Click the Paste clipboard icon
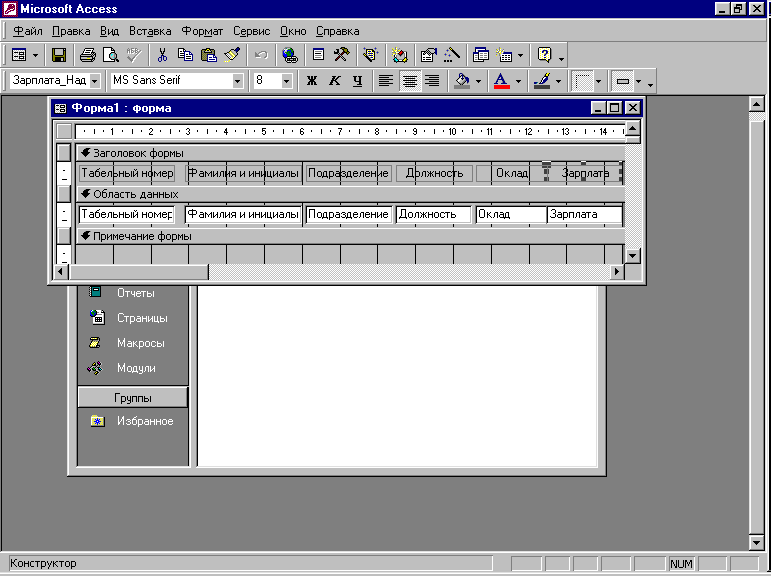 tap(209, 55)
